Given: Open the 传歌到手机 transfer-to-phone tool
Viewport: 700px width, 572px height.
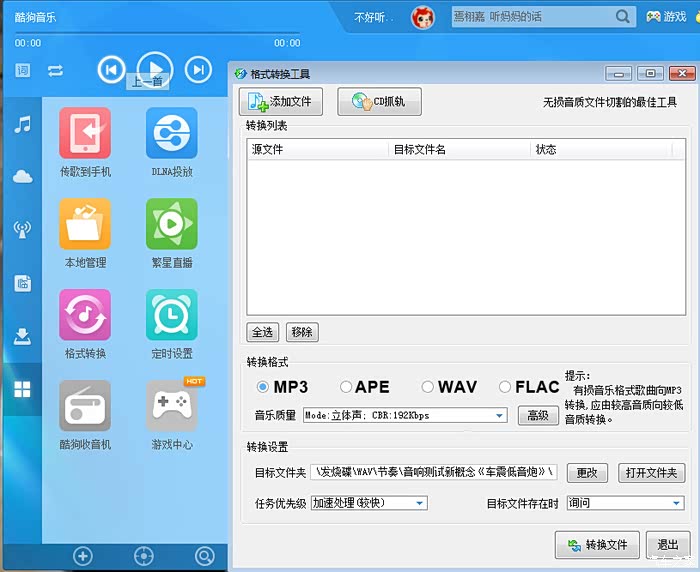Looking at the screenshot, I should 85,133.
